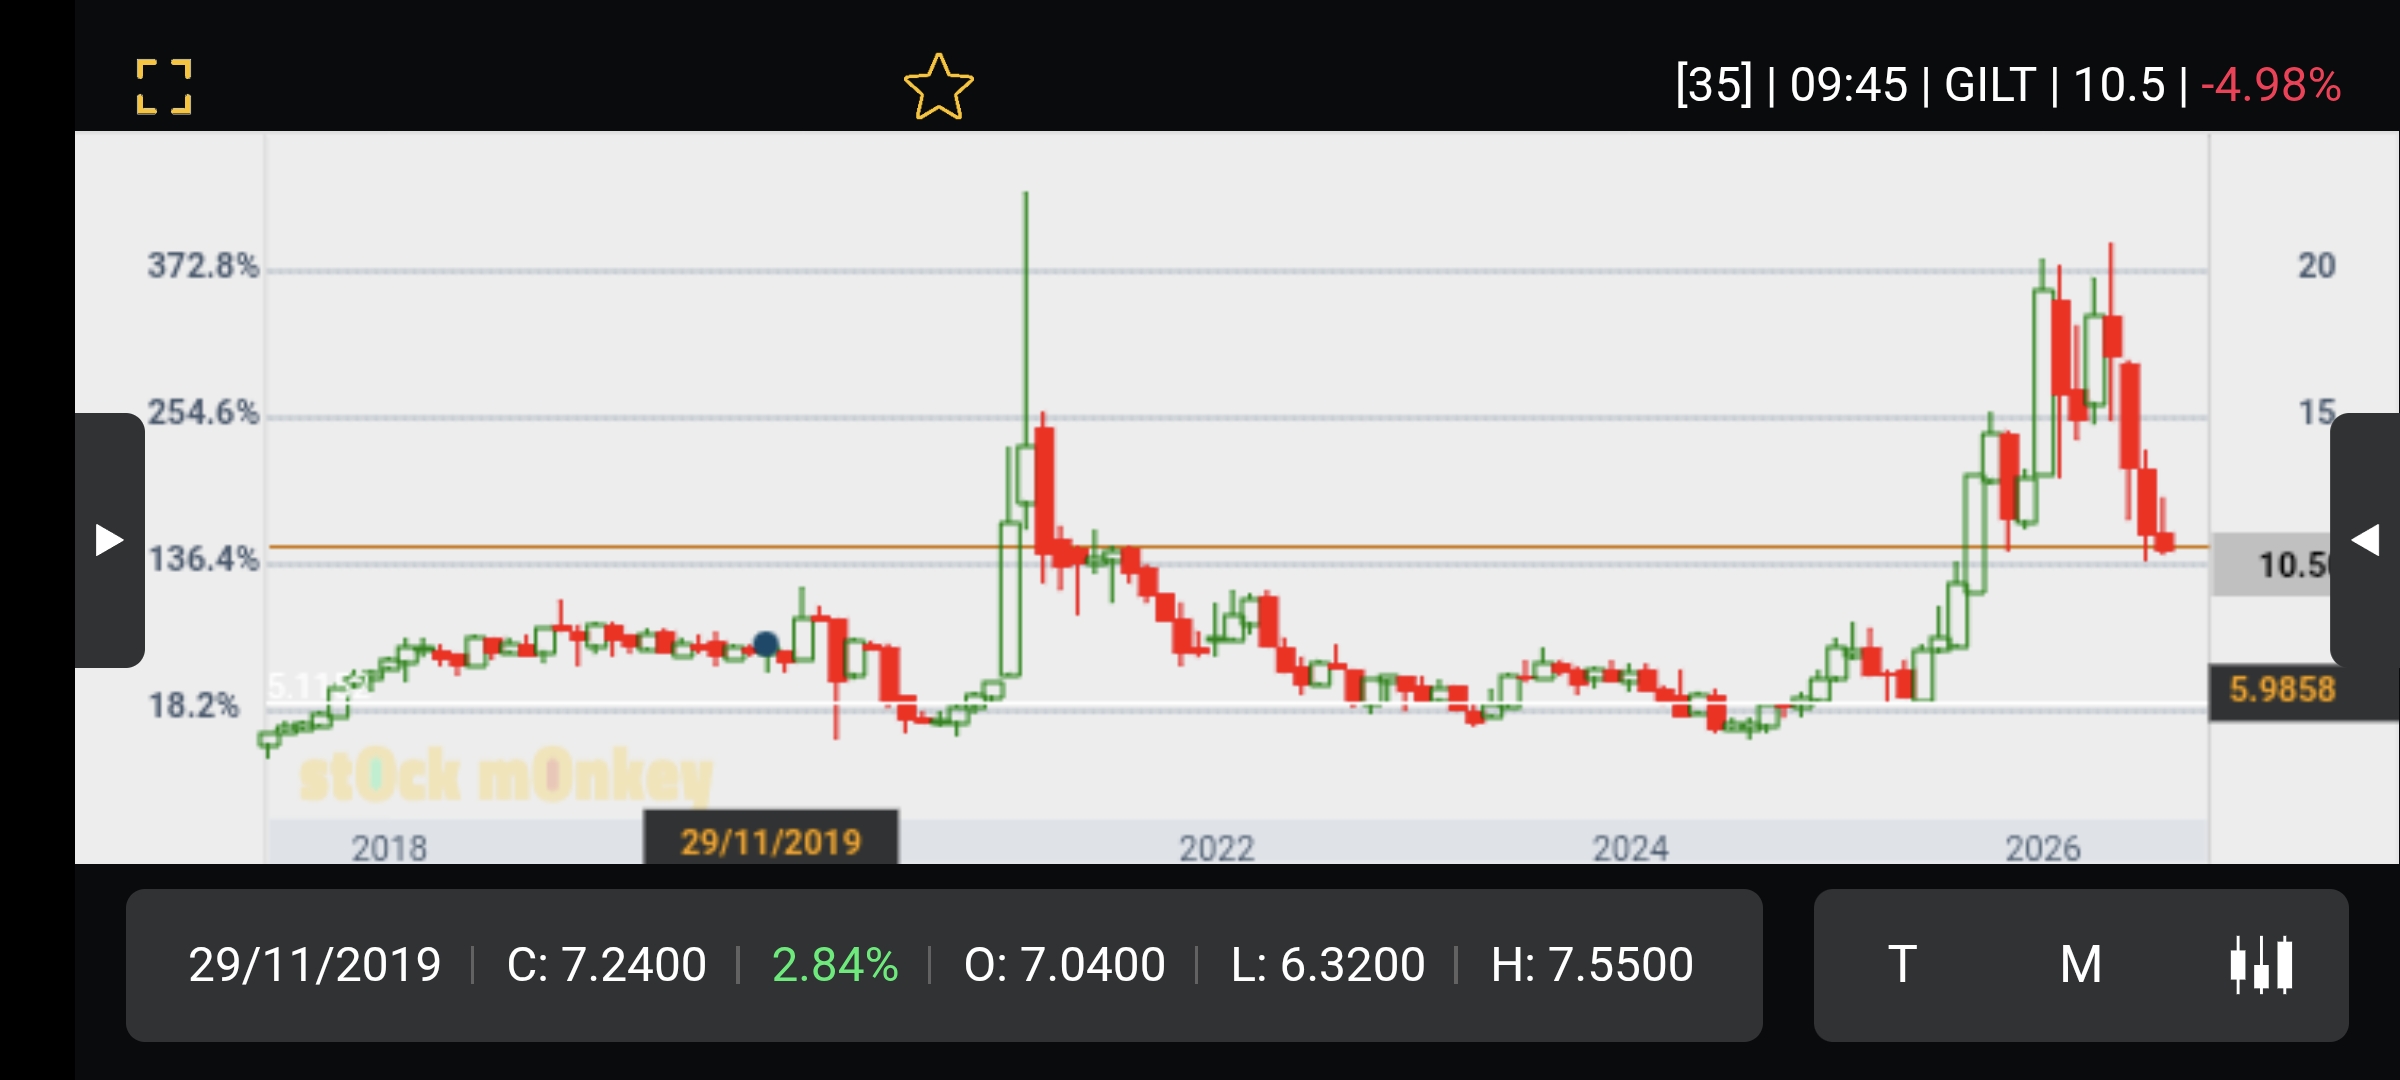The image size is (2400, 1080).
Task: Tap the 254.6% axis label
Action: [x=203, y=412]
